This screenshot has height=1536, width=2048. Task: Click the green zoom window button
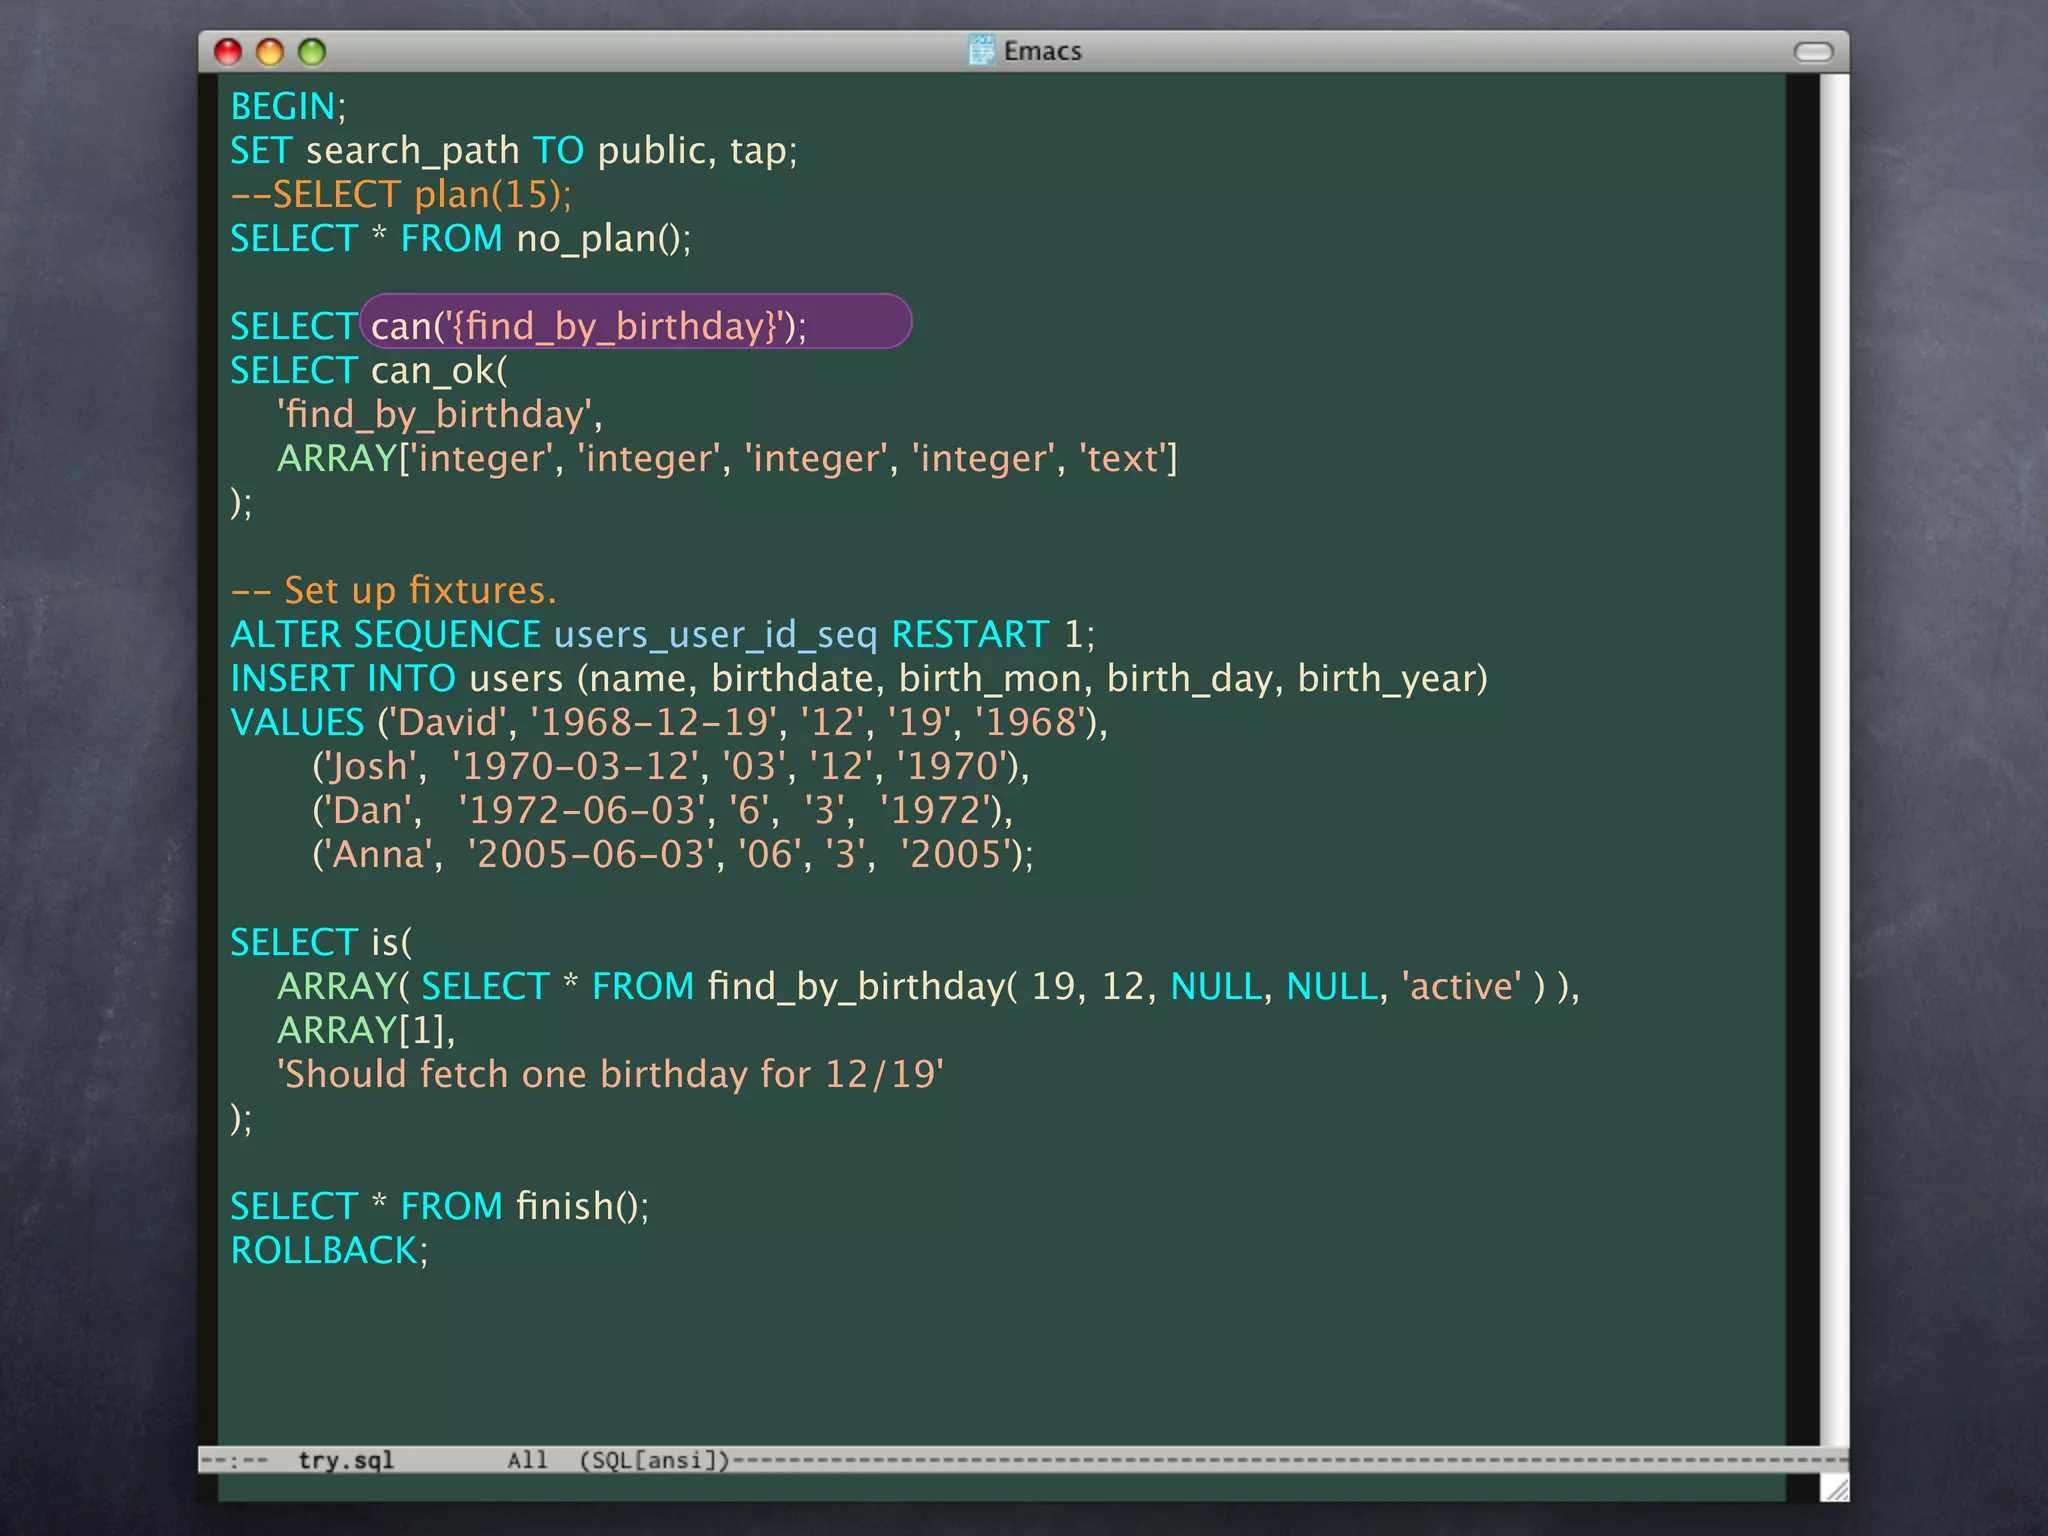(312, 52)
